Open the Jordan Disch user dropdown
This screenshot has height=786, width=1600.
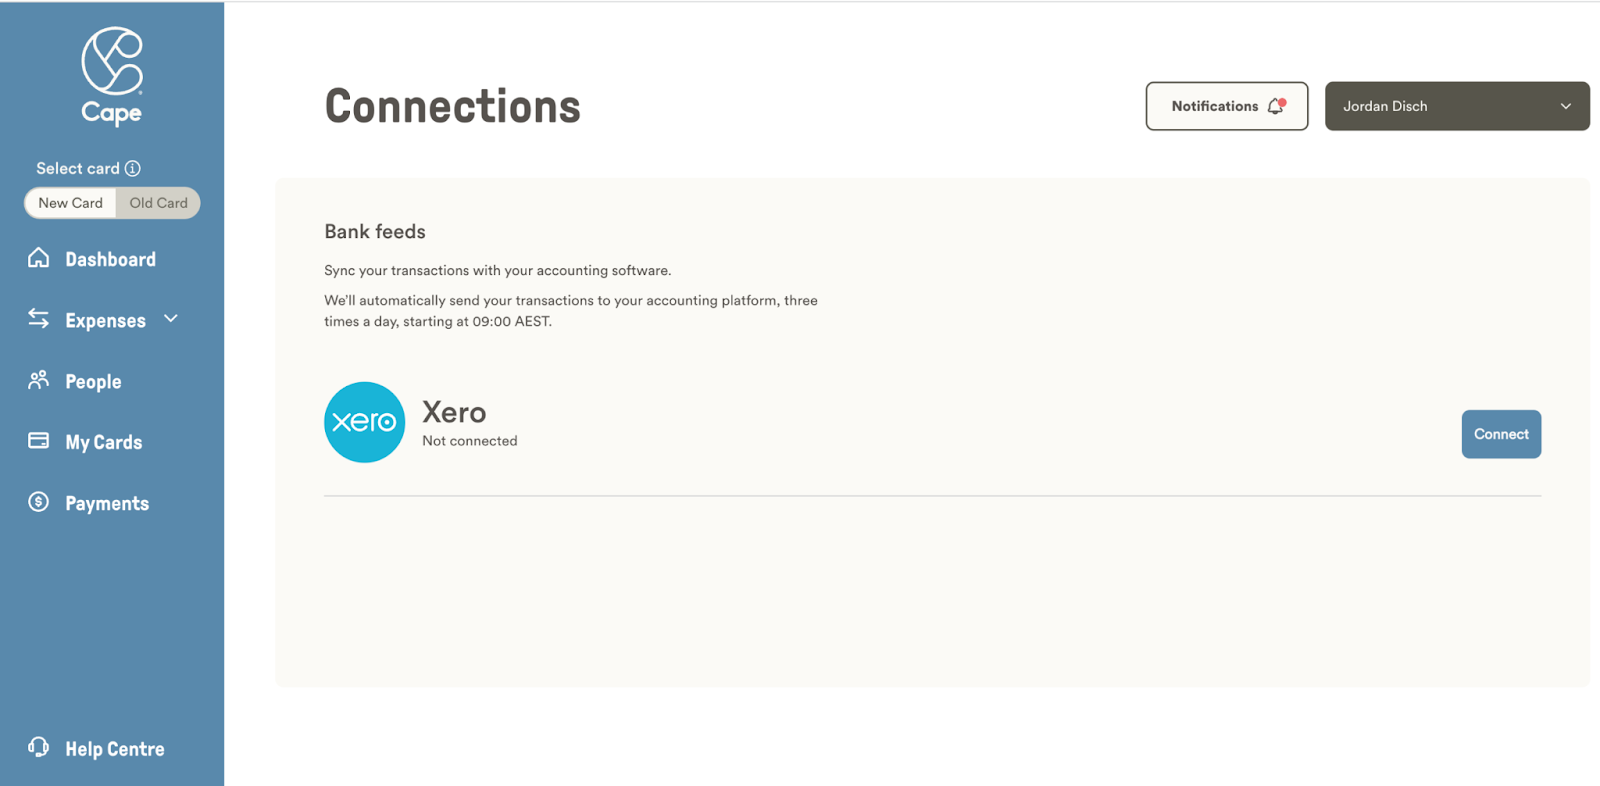tap(1457, 106)
